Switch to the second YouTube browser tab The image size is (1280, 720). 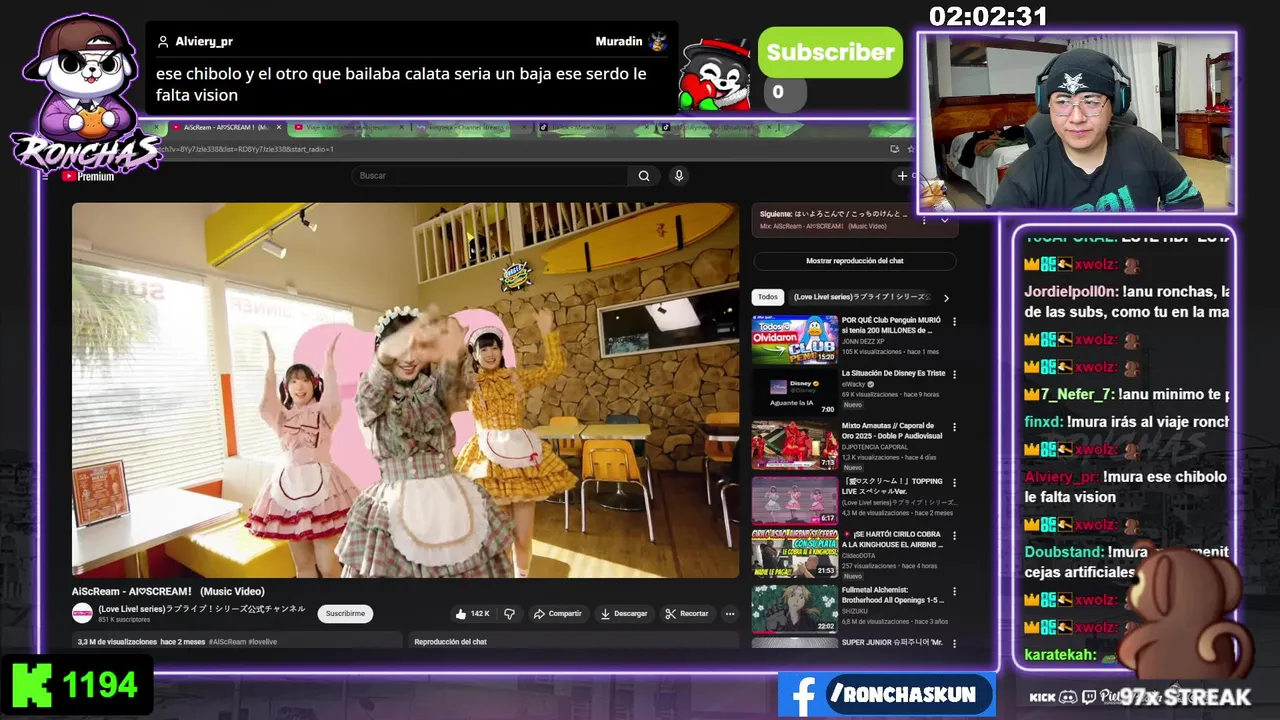(x=350, y=127)
